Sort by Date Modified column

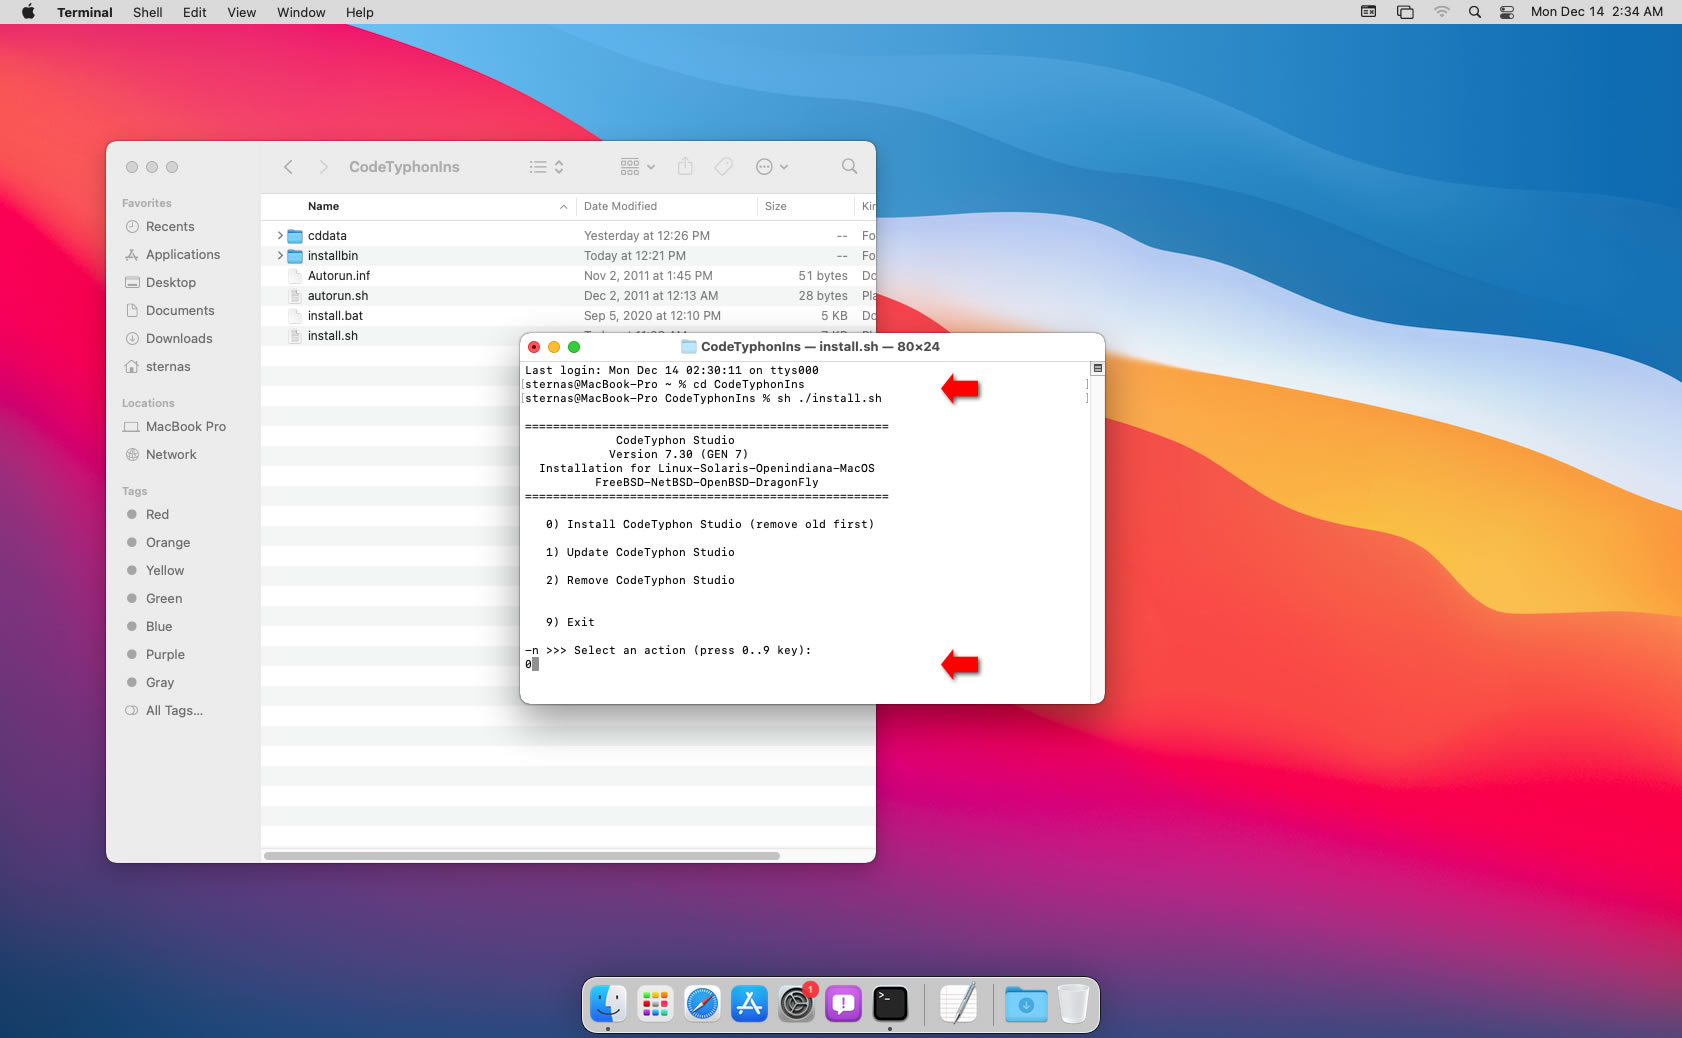666,206
